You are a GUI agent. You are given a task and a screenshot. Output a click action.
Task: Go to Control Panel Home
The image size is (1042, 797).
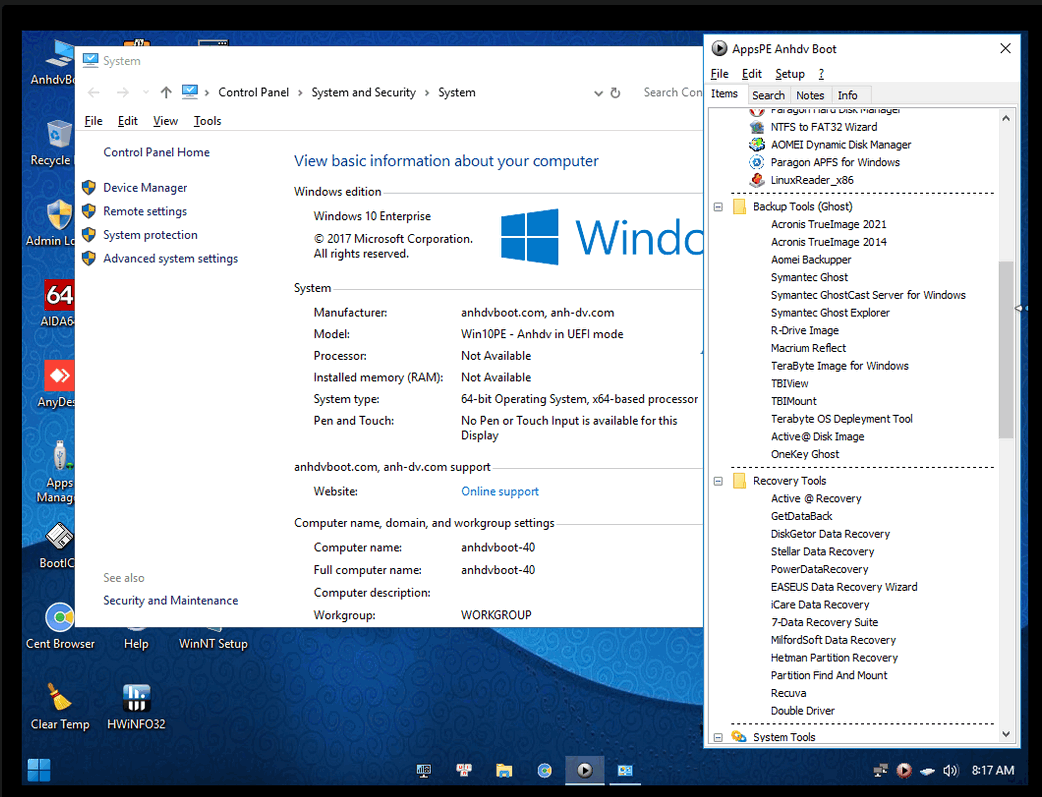click(156, 152)
